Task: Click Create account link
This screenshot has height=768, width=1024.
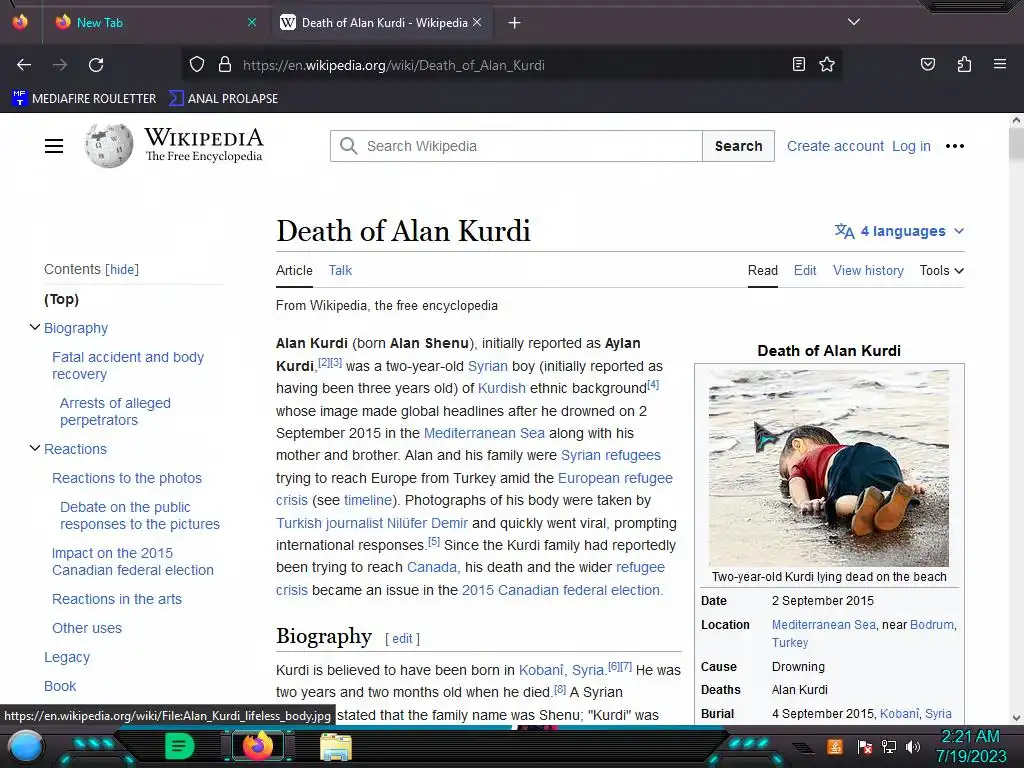Action: pos(835,146)
